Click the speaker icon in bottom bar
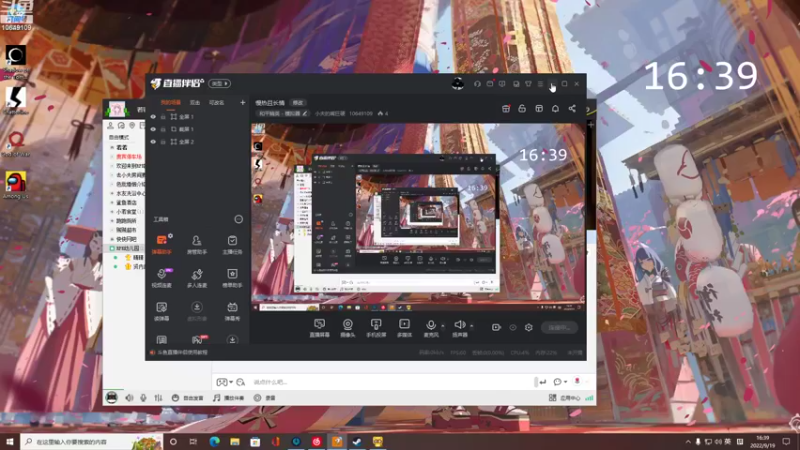 tap(459, 324)
